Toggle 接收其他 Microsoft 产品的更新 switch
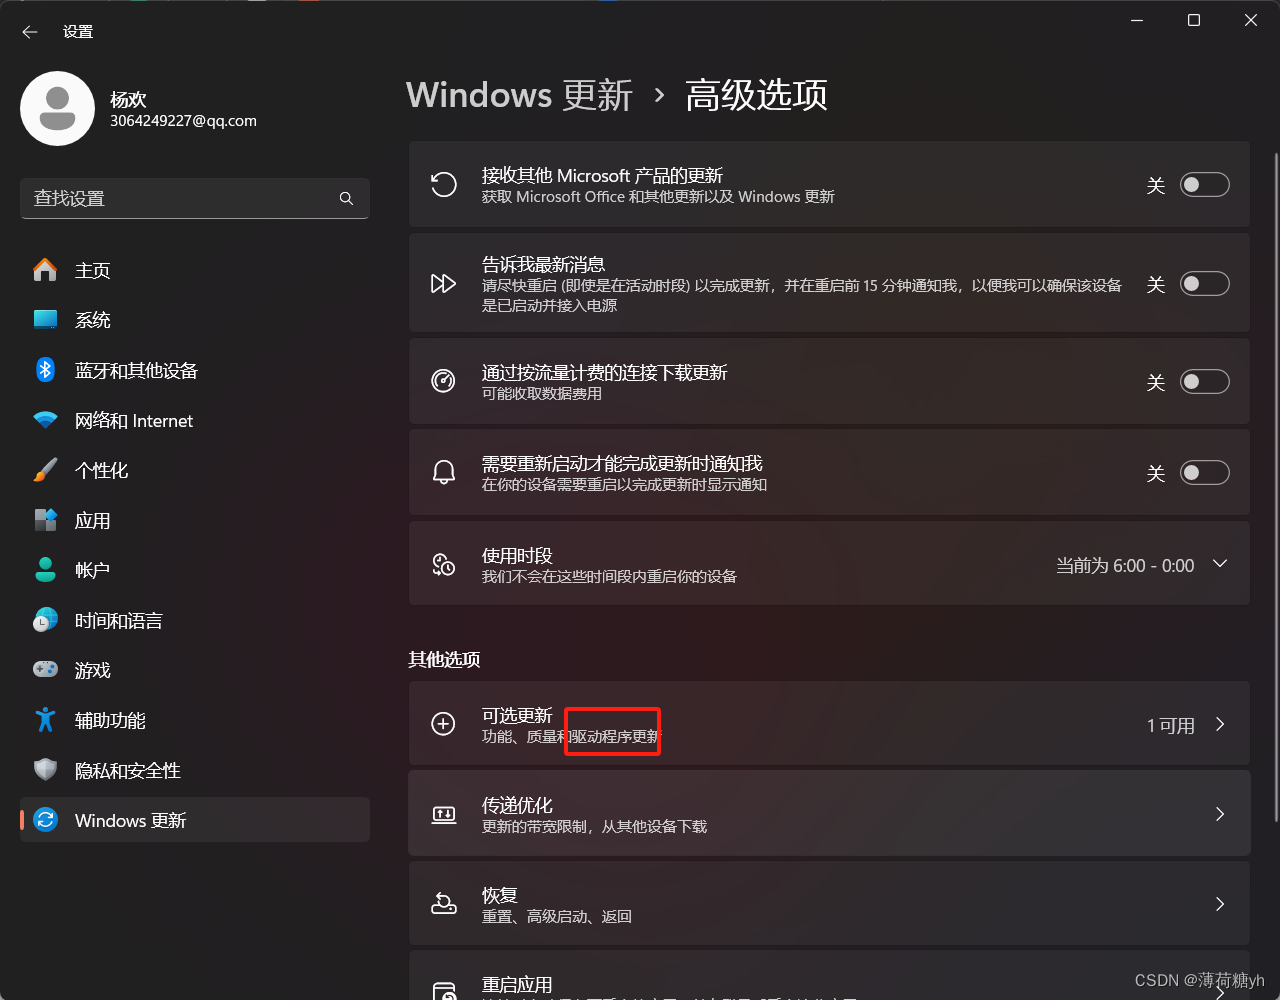The image size is (1280, 1000). tap(1204, 185)
